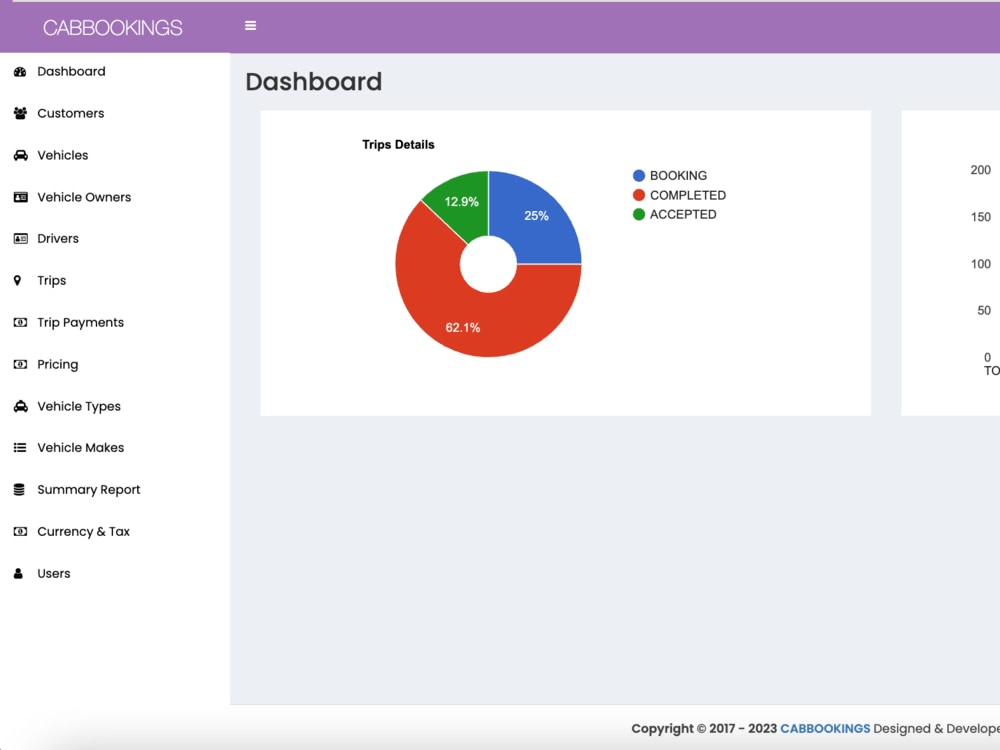This screenshot has height=750, width=1000.
Task: Open Vehicle Makes list
Action: [x=80, y=448]
